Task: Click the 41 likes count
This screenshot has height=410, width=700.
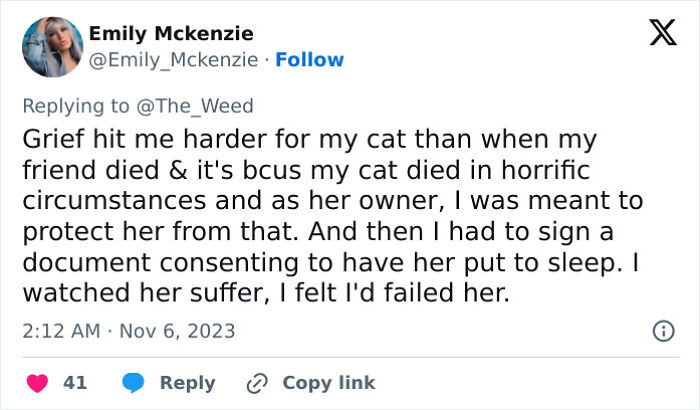Action: (x=75, y=383)
